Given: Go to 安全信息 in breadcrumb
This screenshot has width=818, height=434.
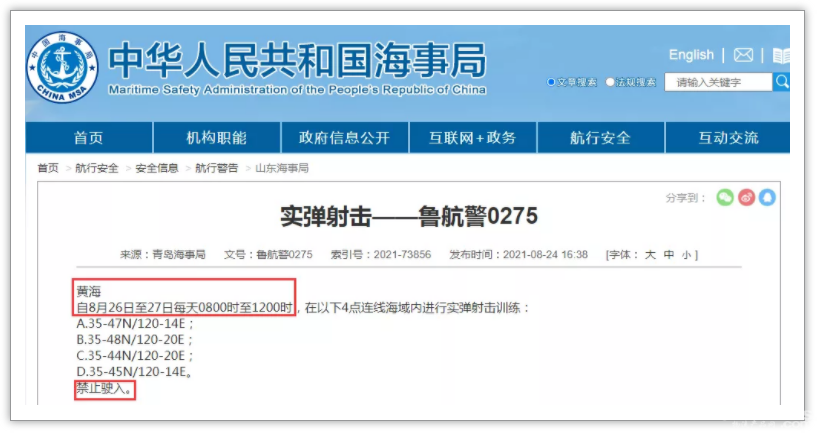Looking at the screenshot, I should 157,168.
